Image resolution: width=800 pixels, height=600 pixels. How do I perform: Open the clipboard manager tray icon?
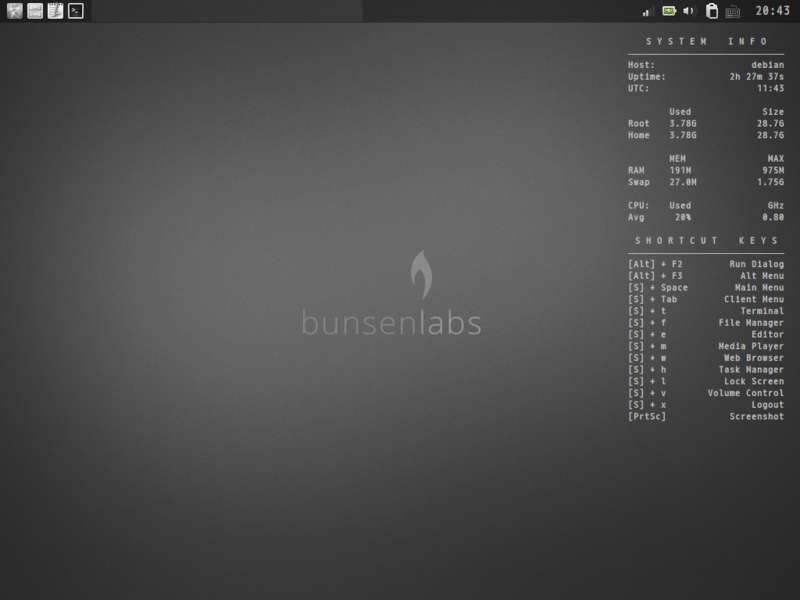(x=712, y=11)
